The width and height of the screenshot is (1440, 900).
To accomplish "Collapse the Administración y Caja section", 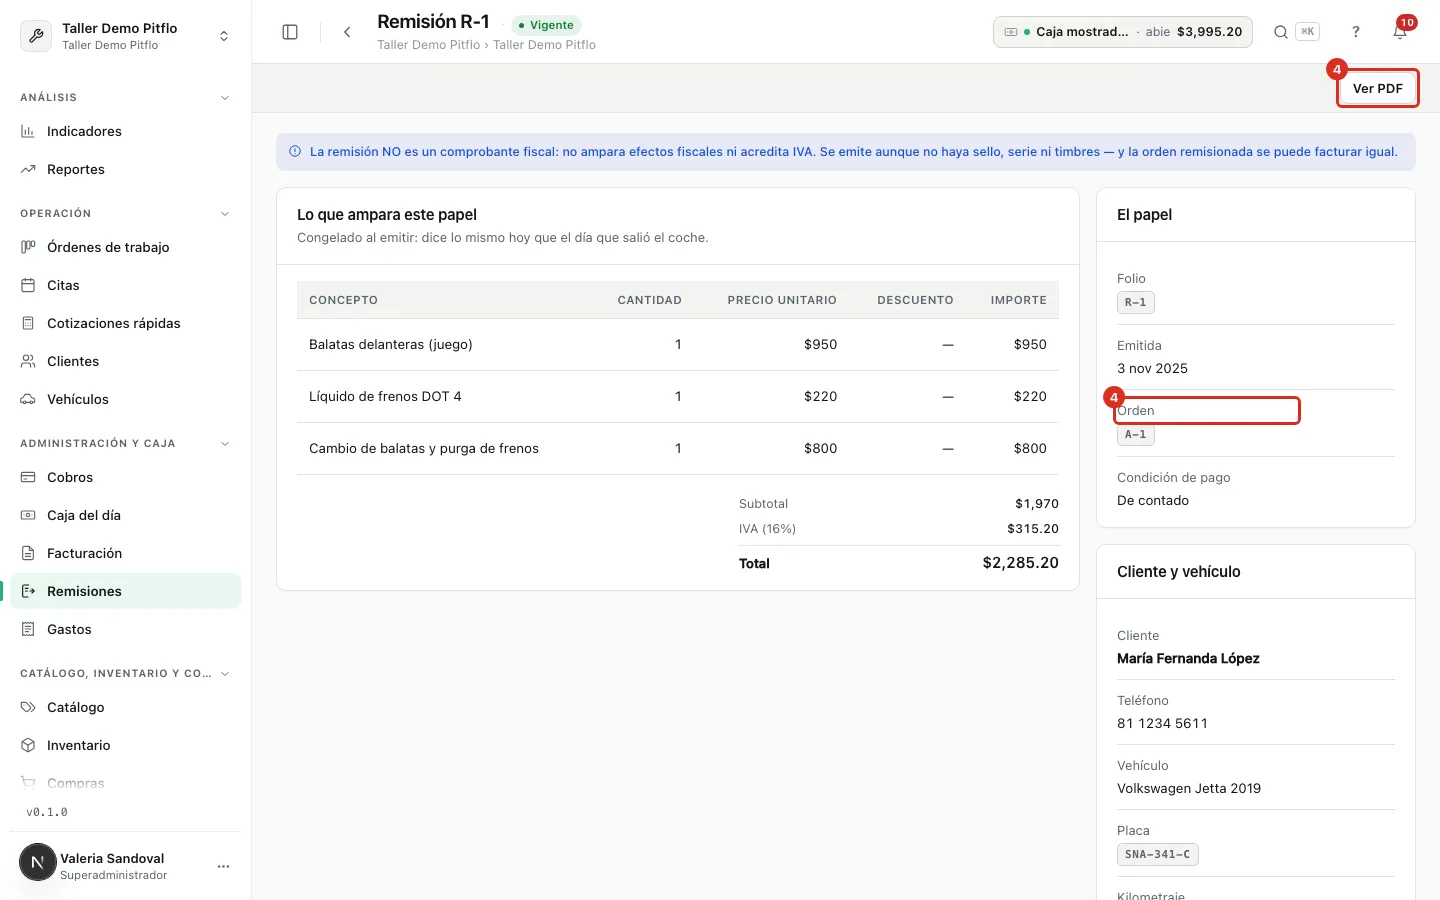I will point(225,444).
